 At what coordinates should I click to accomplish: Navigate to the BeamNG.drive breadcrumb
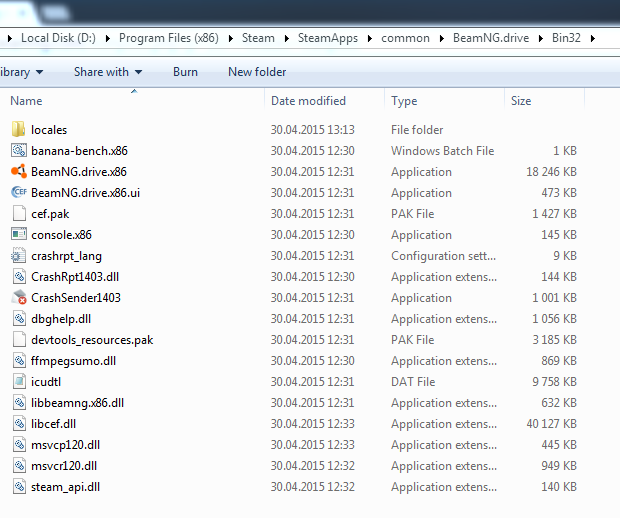point(491,38)
